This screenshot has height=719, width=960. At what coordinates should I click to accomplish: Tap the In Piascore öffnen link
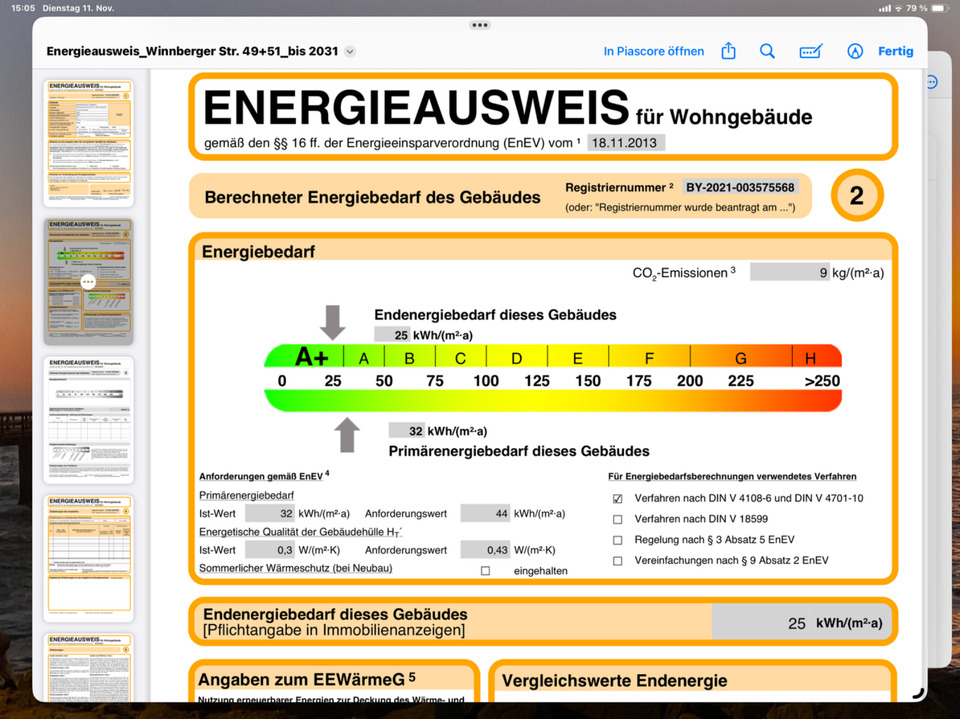pyautogui.click(x=653, y=51)
